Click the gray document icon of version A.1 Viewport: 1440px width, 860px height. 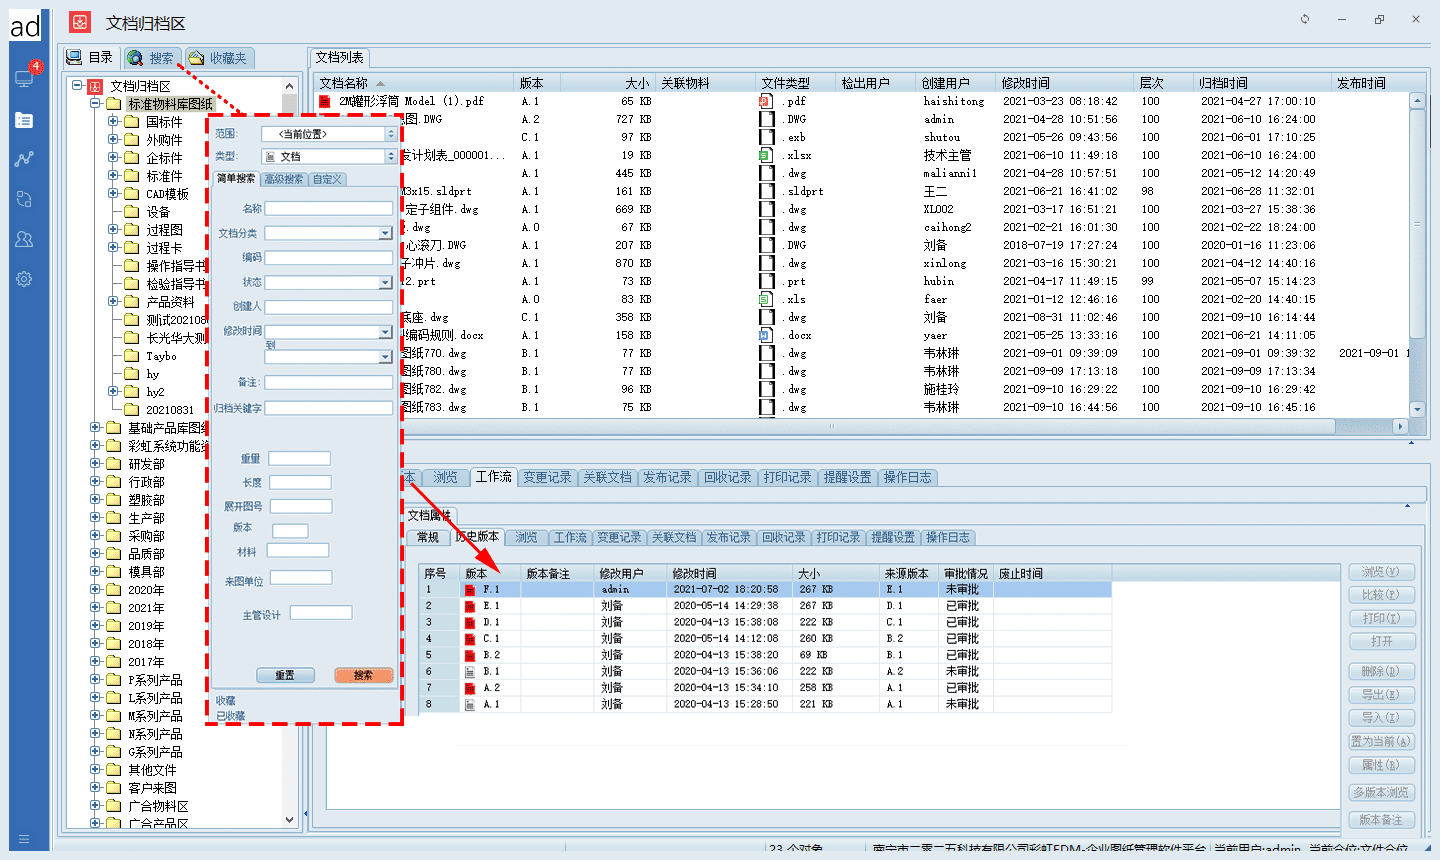470,704
